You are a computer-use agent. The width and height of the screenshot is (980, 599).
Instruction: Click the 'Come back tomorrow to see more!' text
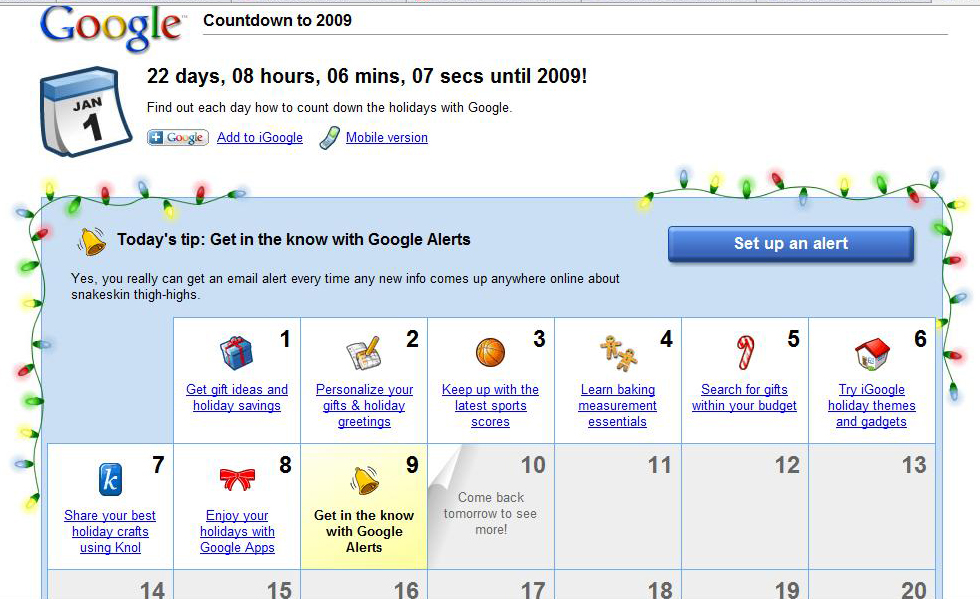click(x=491, y=513)
